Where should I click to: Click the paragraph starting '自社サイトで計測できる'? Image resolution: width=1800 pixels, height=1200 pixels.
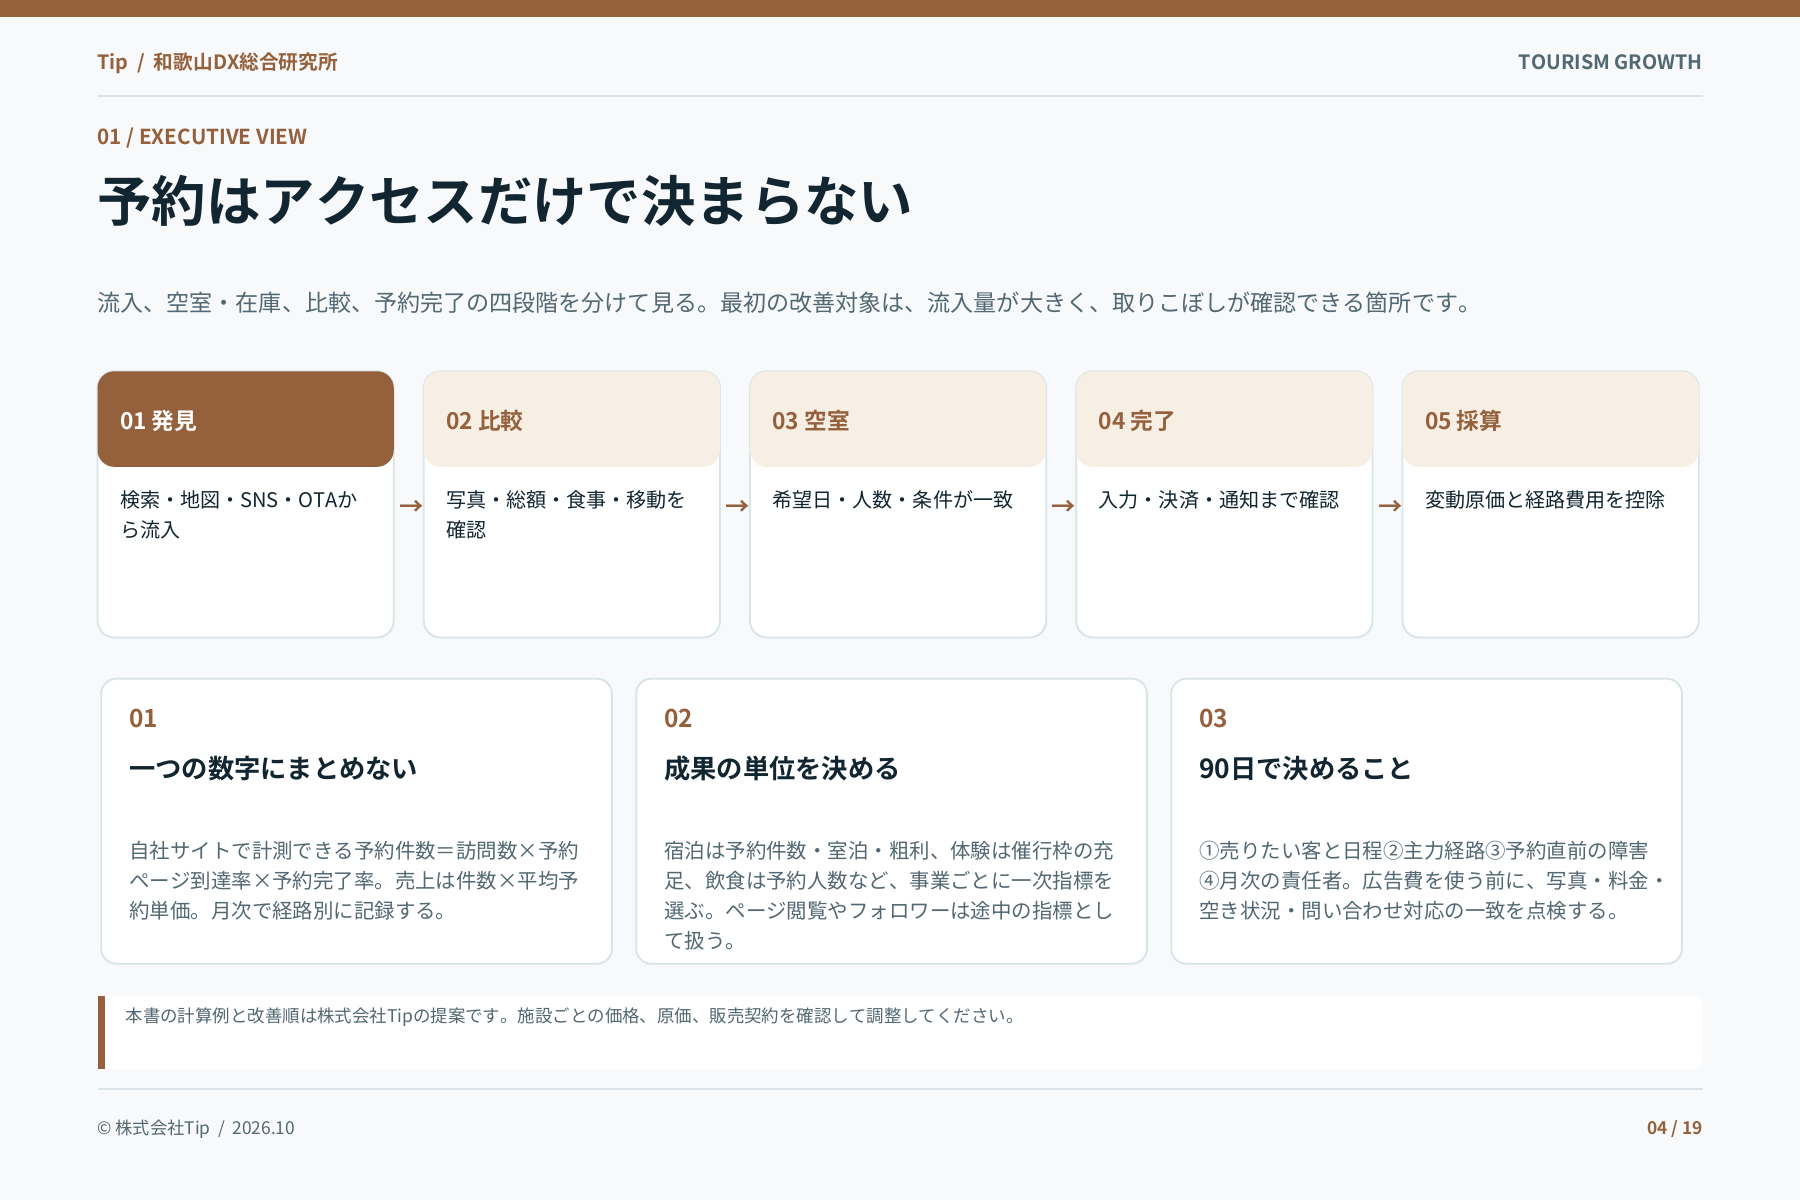tap(354, 880)
